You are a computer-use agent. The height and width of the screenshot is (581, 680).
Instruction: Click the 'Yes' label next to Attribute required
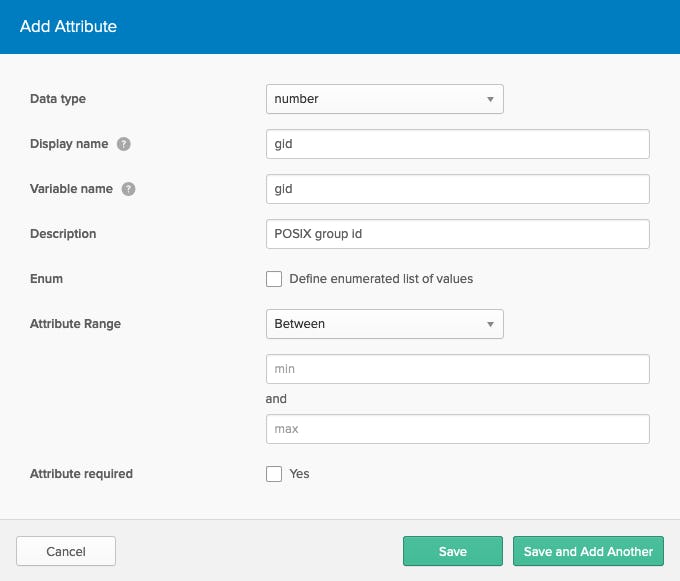coord(299,474)
